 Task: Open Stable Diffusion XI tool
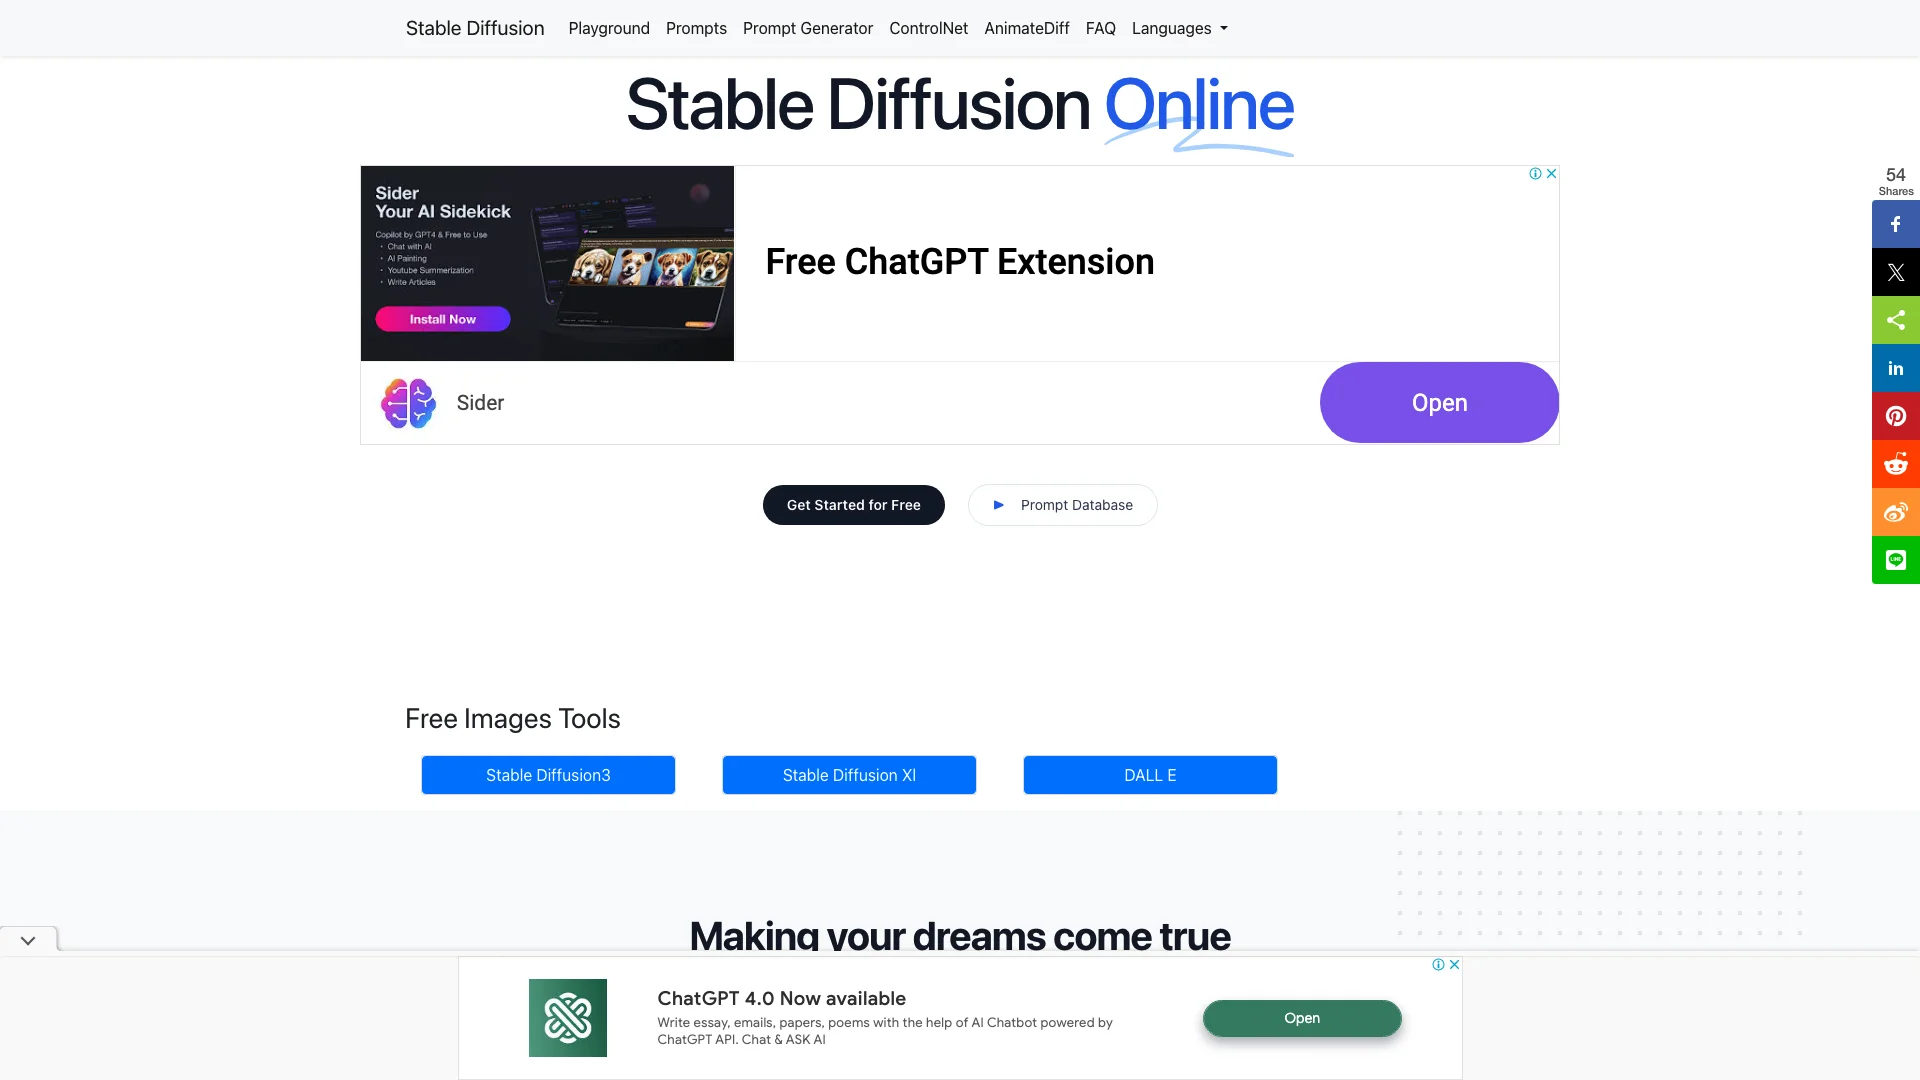849,774
